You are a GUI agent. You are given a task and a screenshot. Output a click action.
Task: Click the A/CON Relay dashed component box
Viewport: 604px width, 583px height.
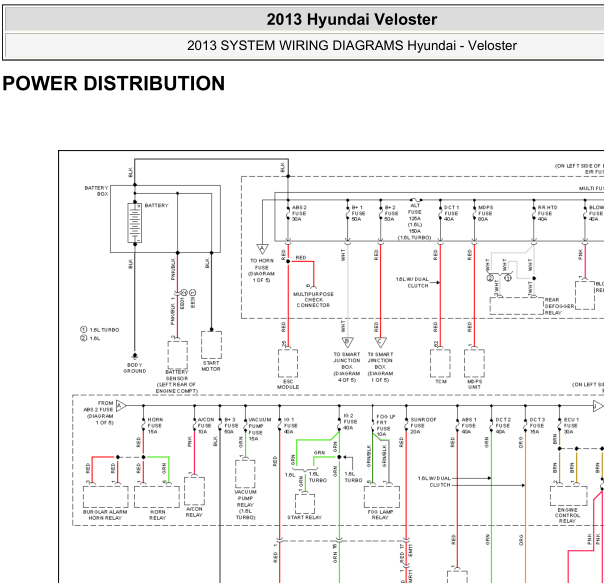pos(194,491)
